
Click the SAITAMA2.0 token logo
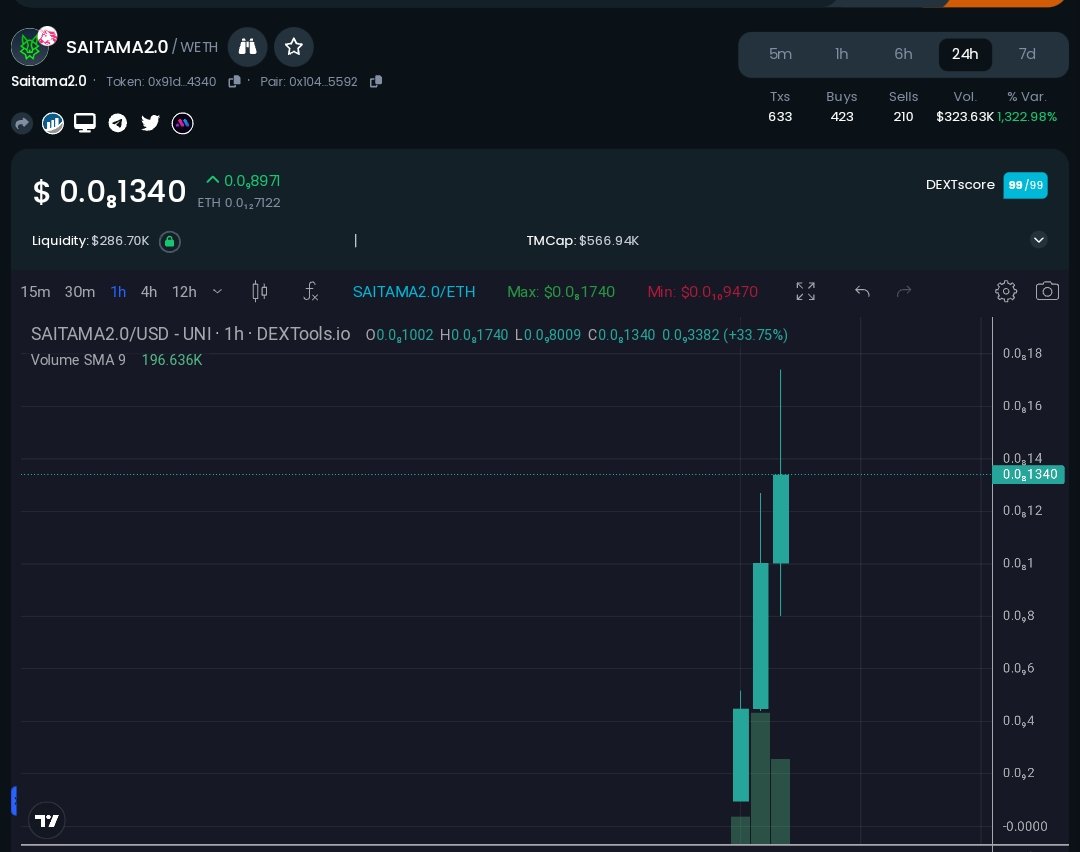click(x=30, y=47)
